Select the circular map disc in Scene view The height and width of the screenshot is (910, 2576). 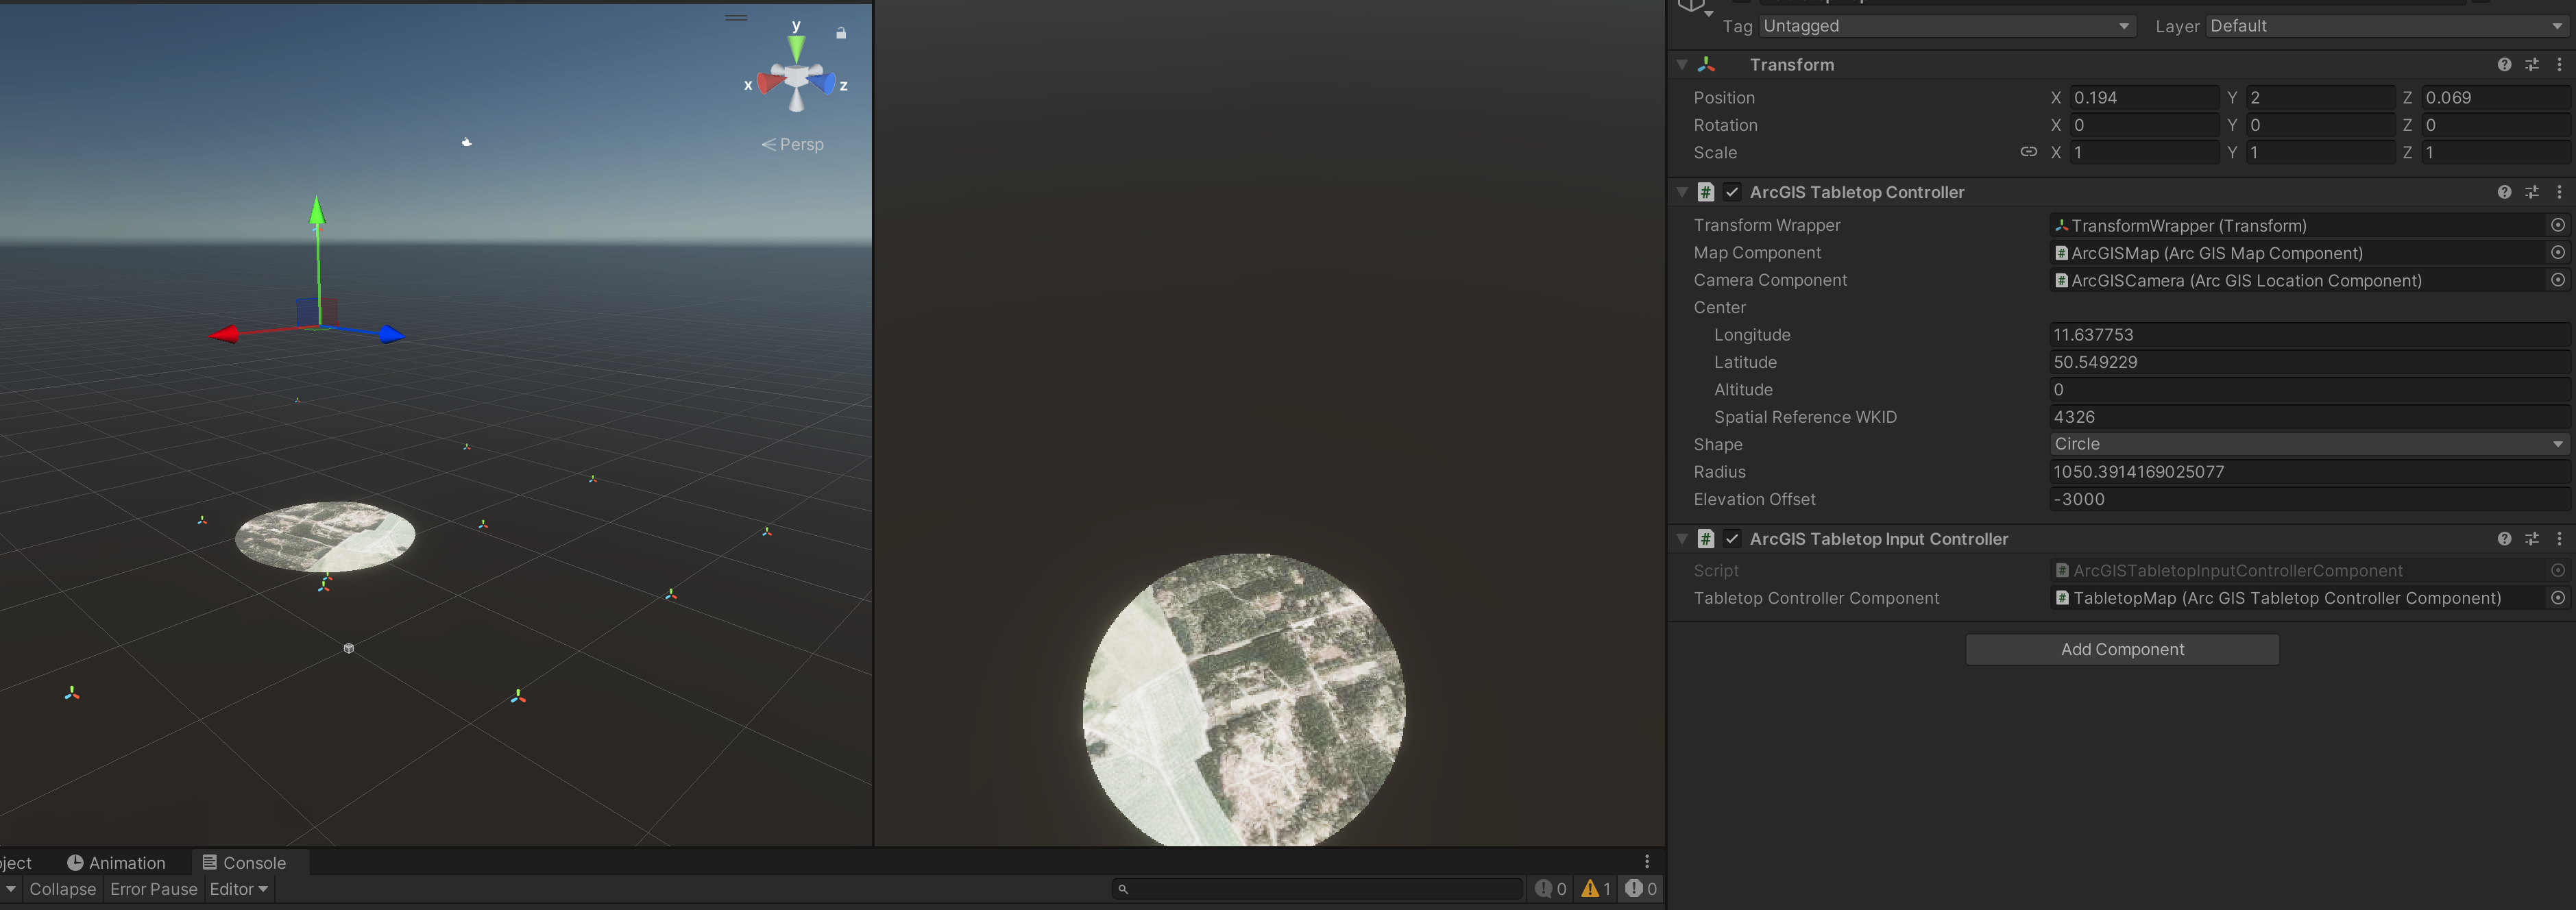(x=325, y=536)
